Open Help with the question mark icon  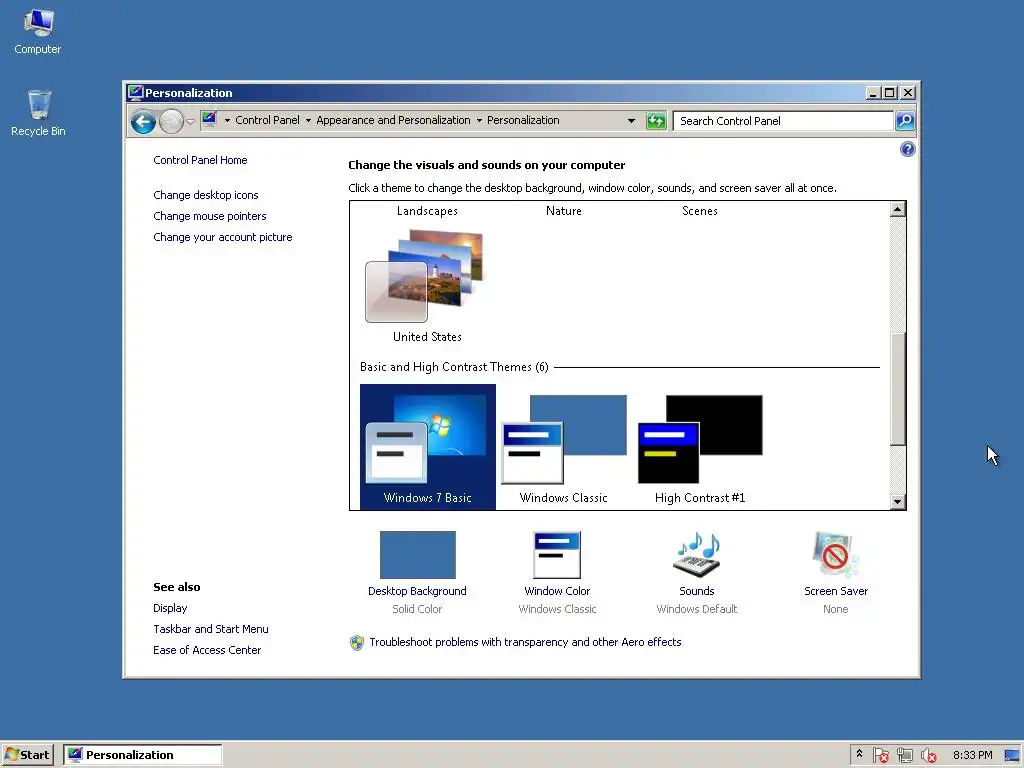tap(908, 150)
